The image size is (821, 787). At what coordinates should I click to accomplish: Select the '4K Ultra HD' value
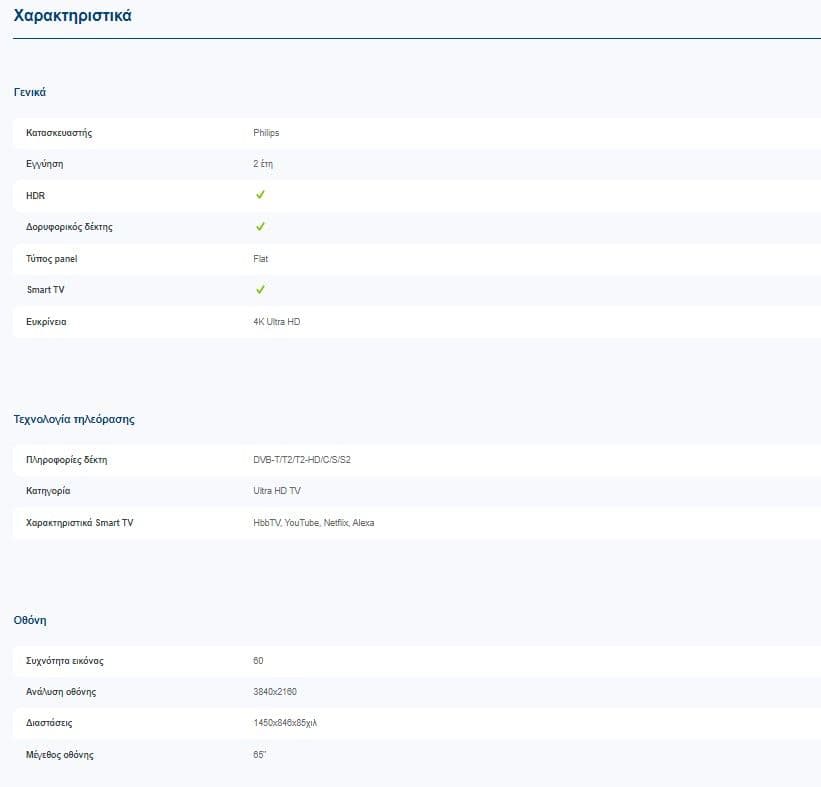[x=277, y=322]
